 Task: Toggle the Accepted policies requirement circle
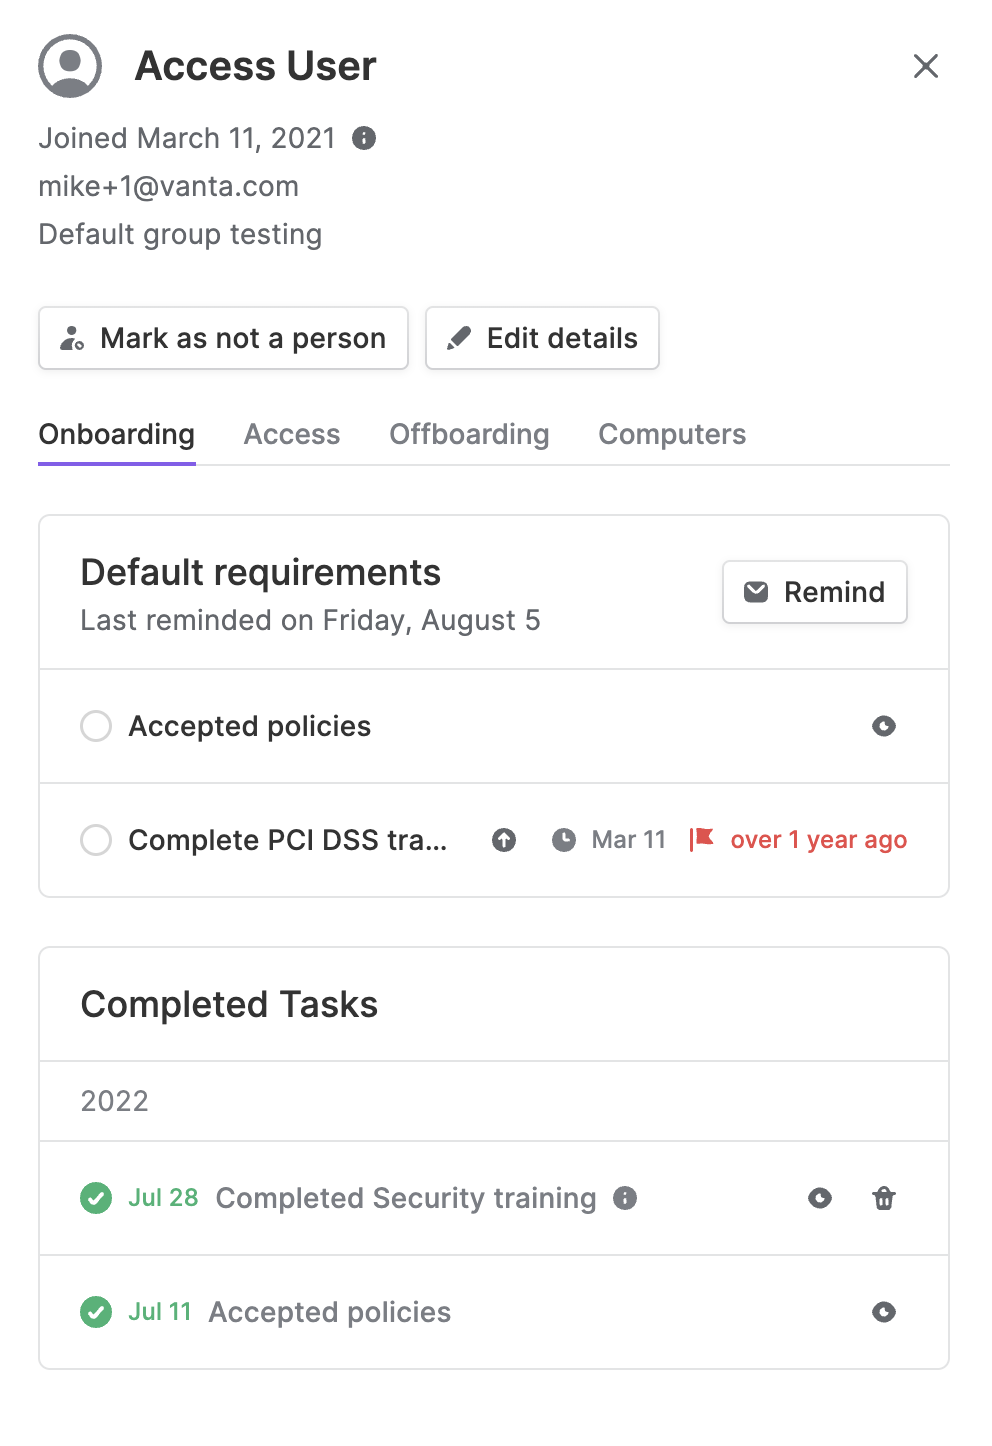pyautogui.click(x=96, y=726)
